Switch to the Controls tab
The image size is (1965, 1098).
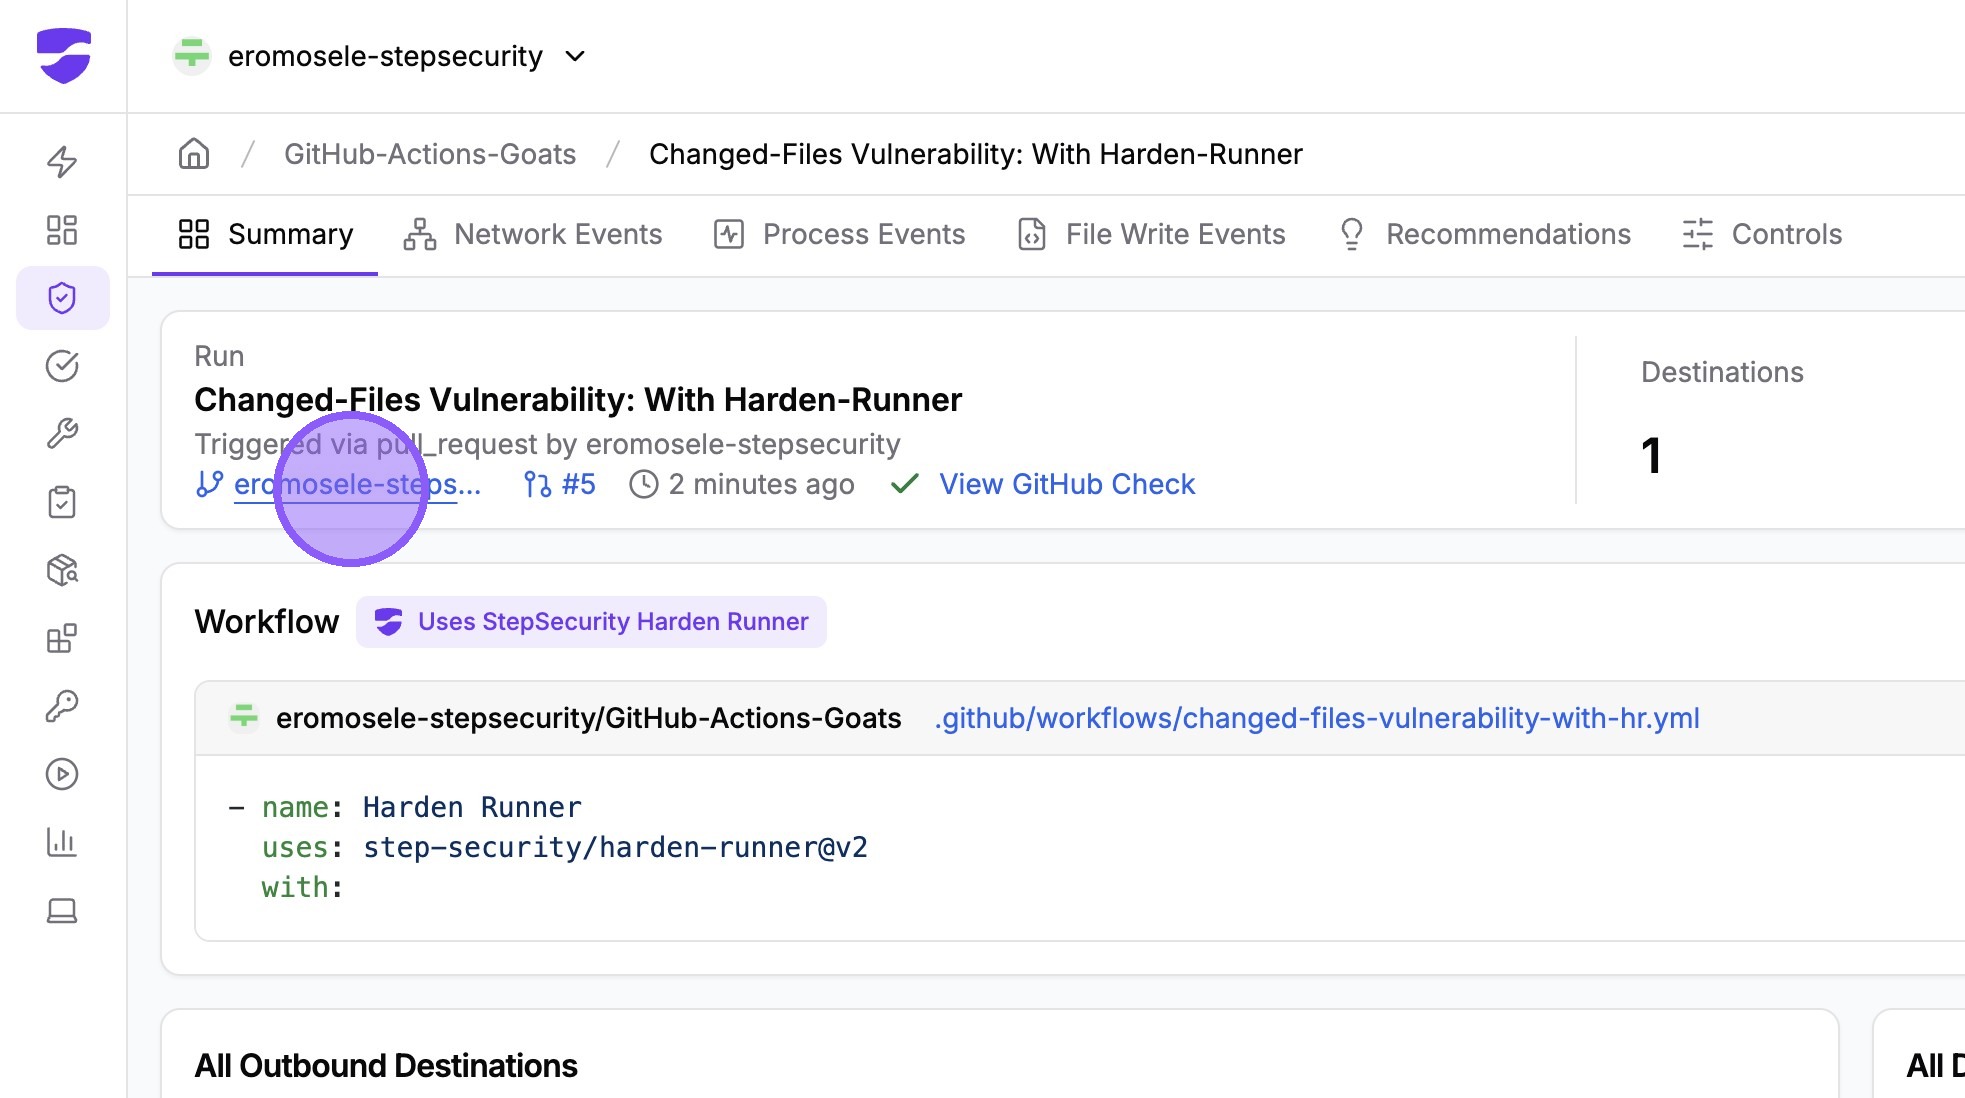1761,234
